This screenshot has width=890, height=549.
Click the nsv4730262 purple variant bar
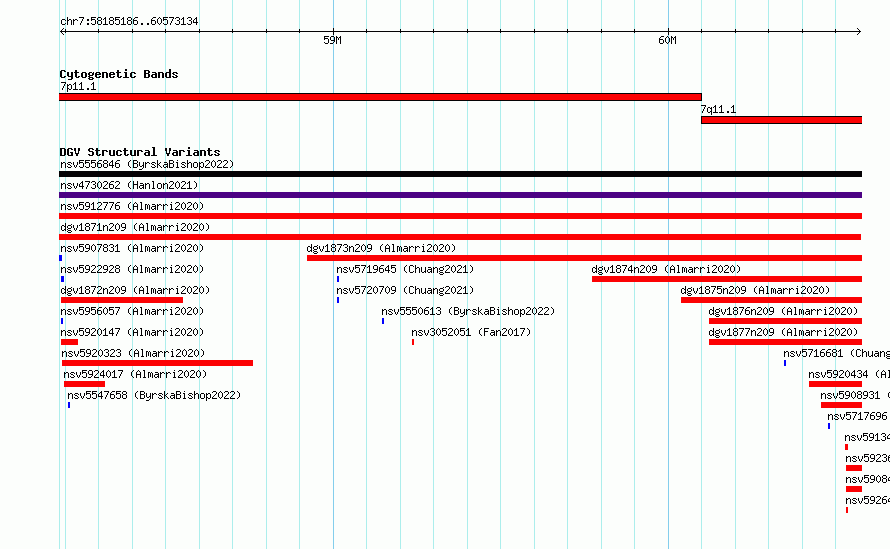click(460, 195)
